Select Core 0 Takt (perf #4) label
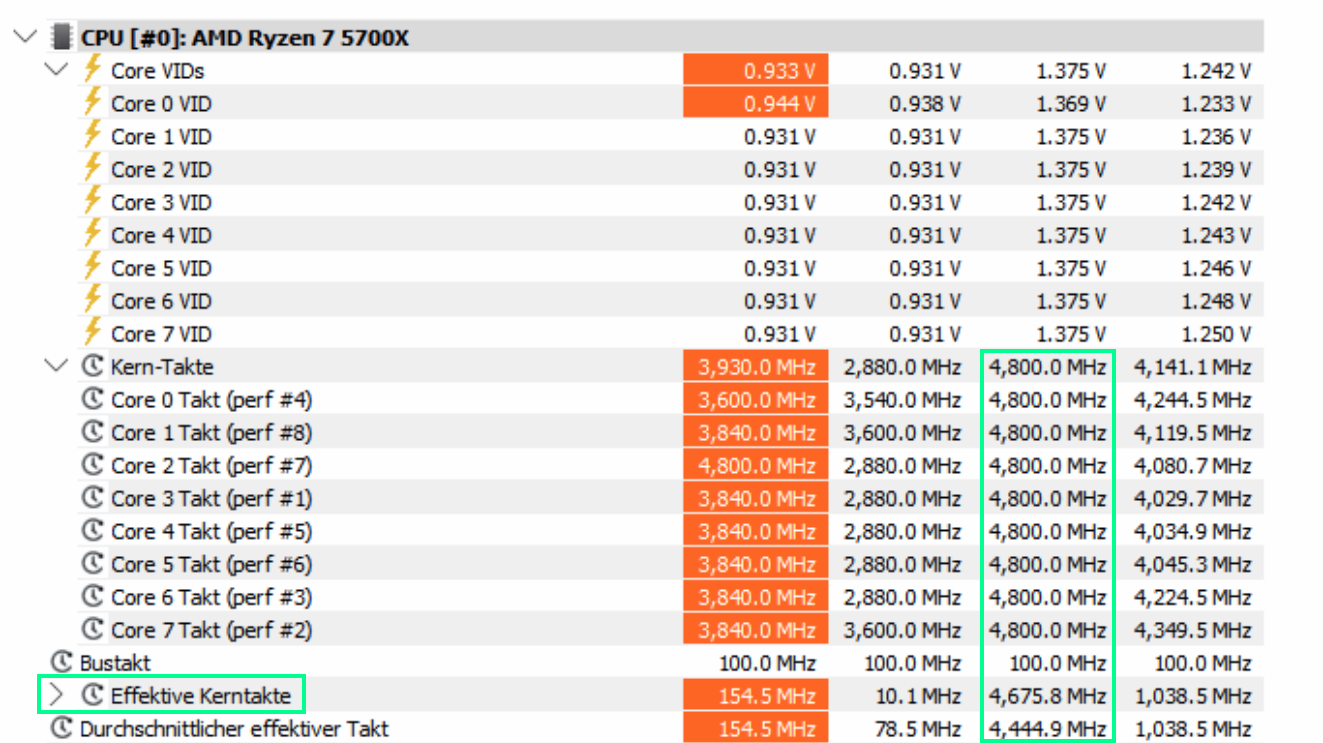The height and width of the screenshot is (743, 1323). coord(211,400)
